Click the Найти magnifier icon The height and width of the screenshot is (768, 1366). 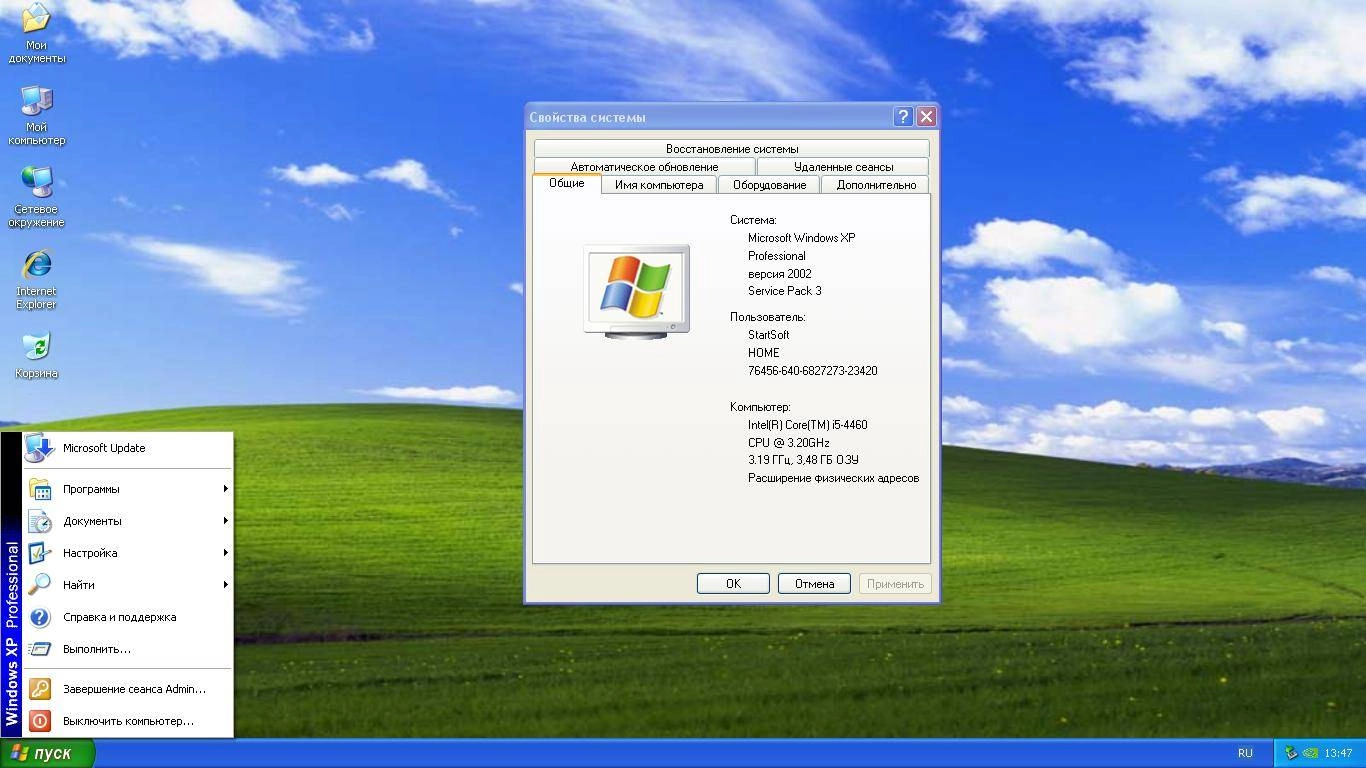pyautogui.click(x=40, y=585)
